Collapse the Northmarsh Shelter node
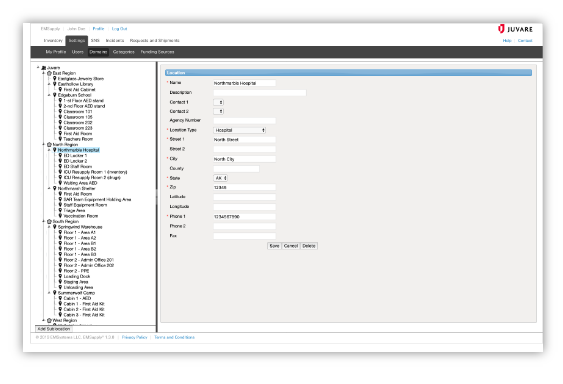Image resolution: width=563 pixels, height=384 pixels. 49,189
